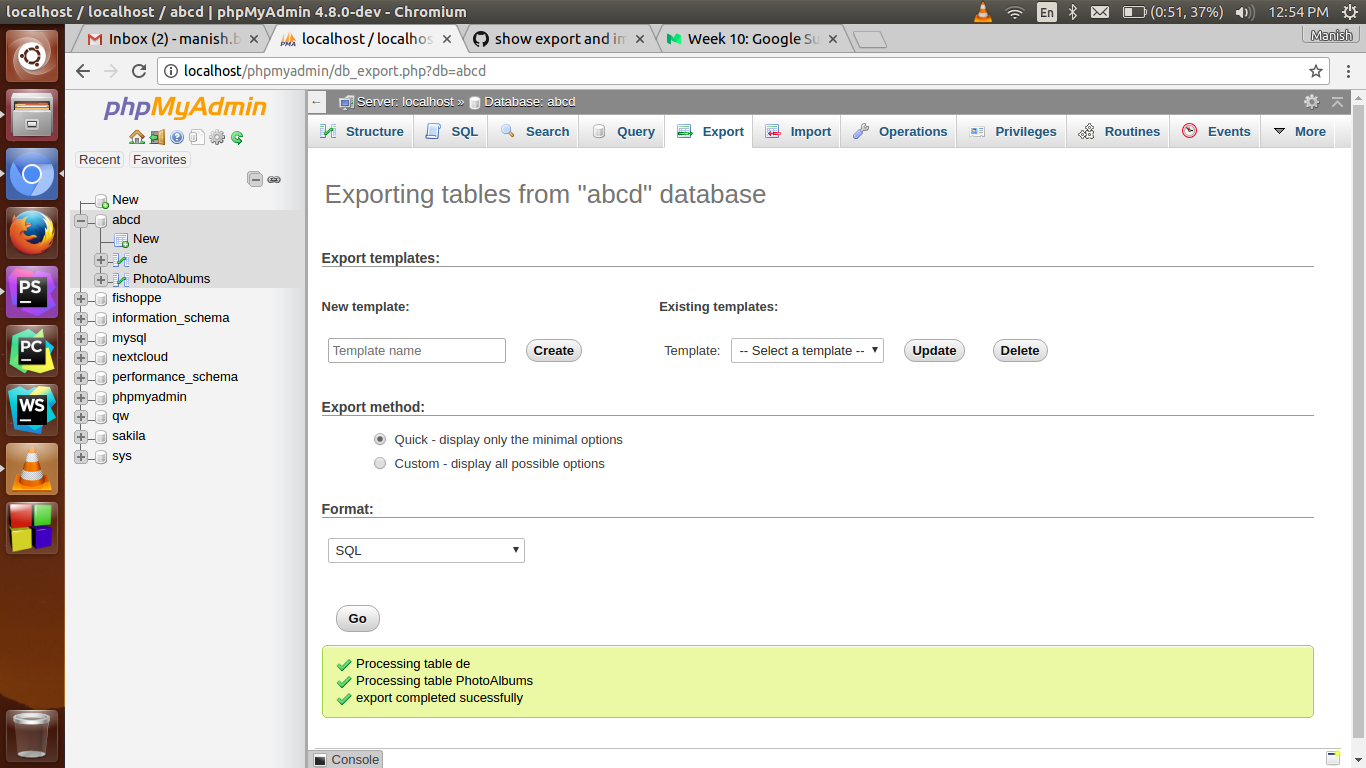
Task: Expand the mysql database node
Action: pos(81,338)
